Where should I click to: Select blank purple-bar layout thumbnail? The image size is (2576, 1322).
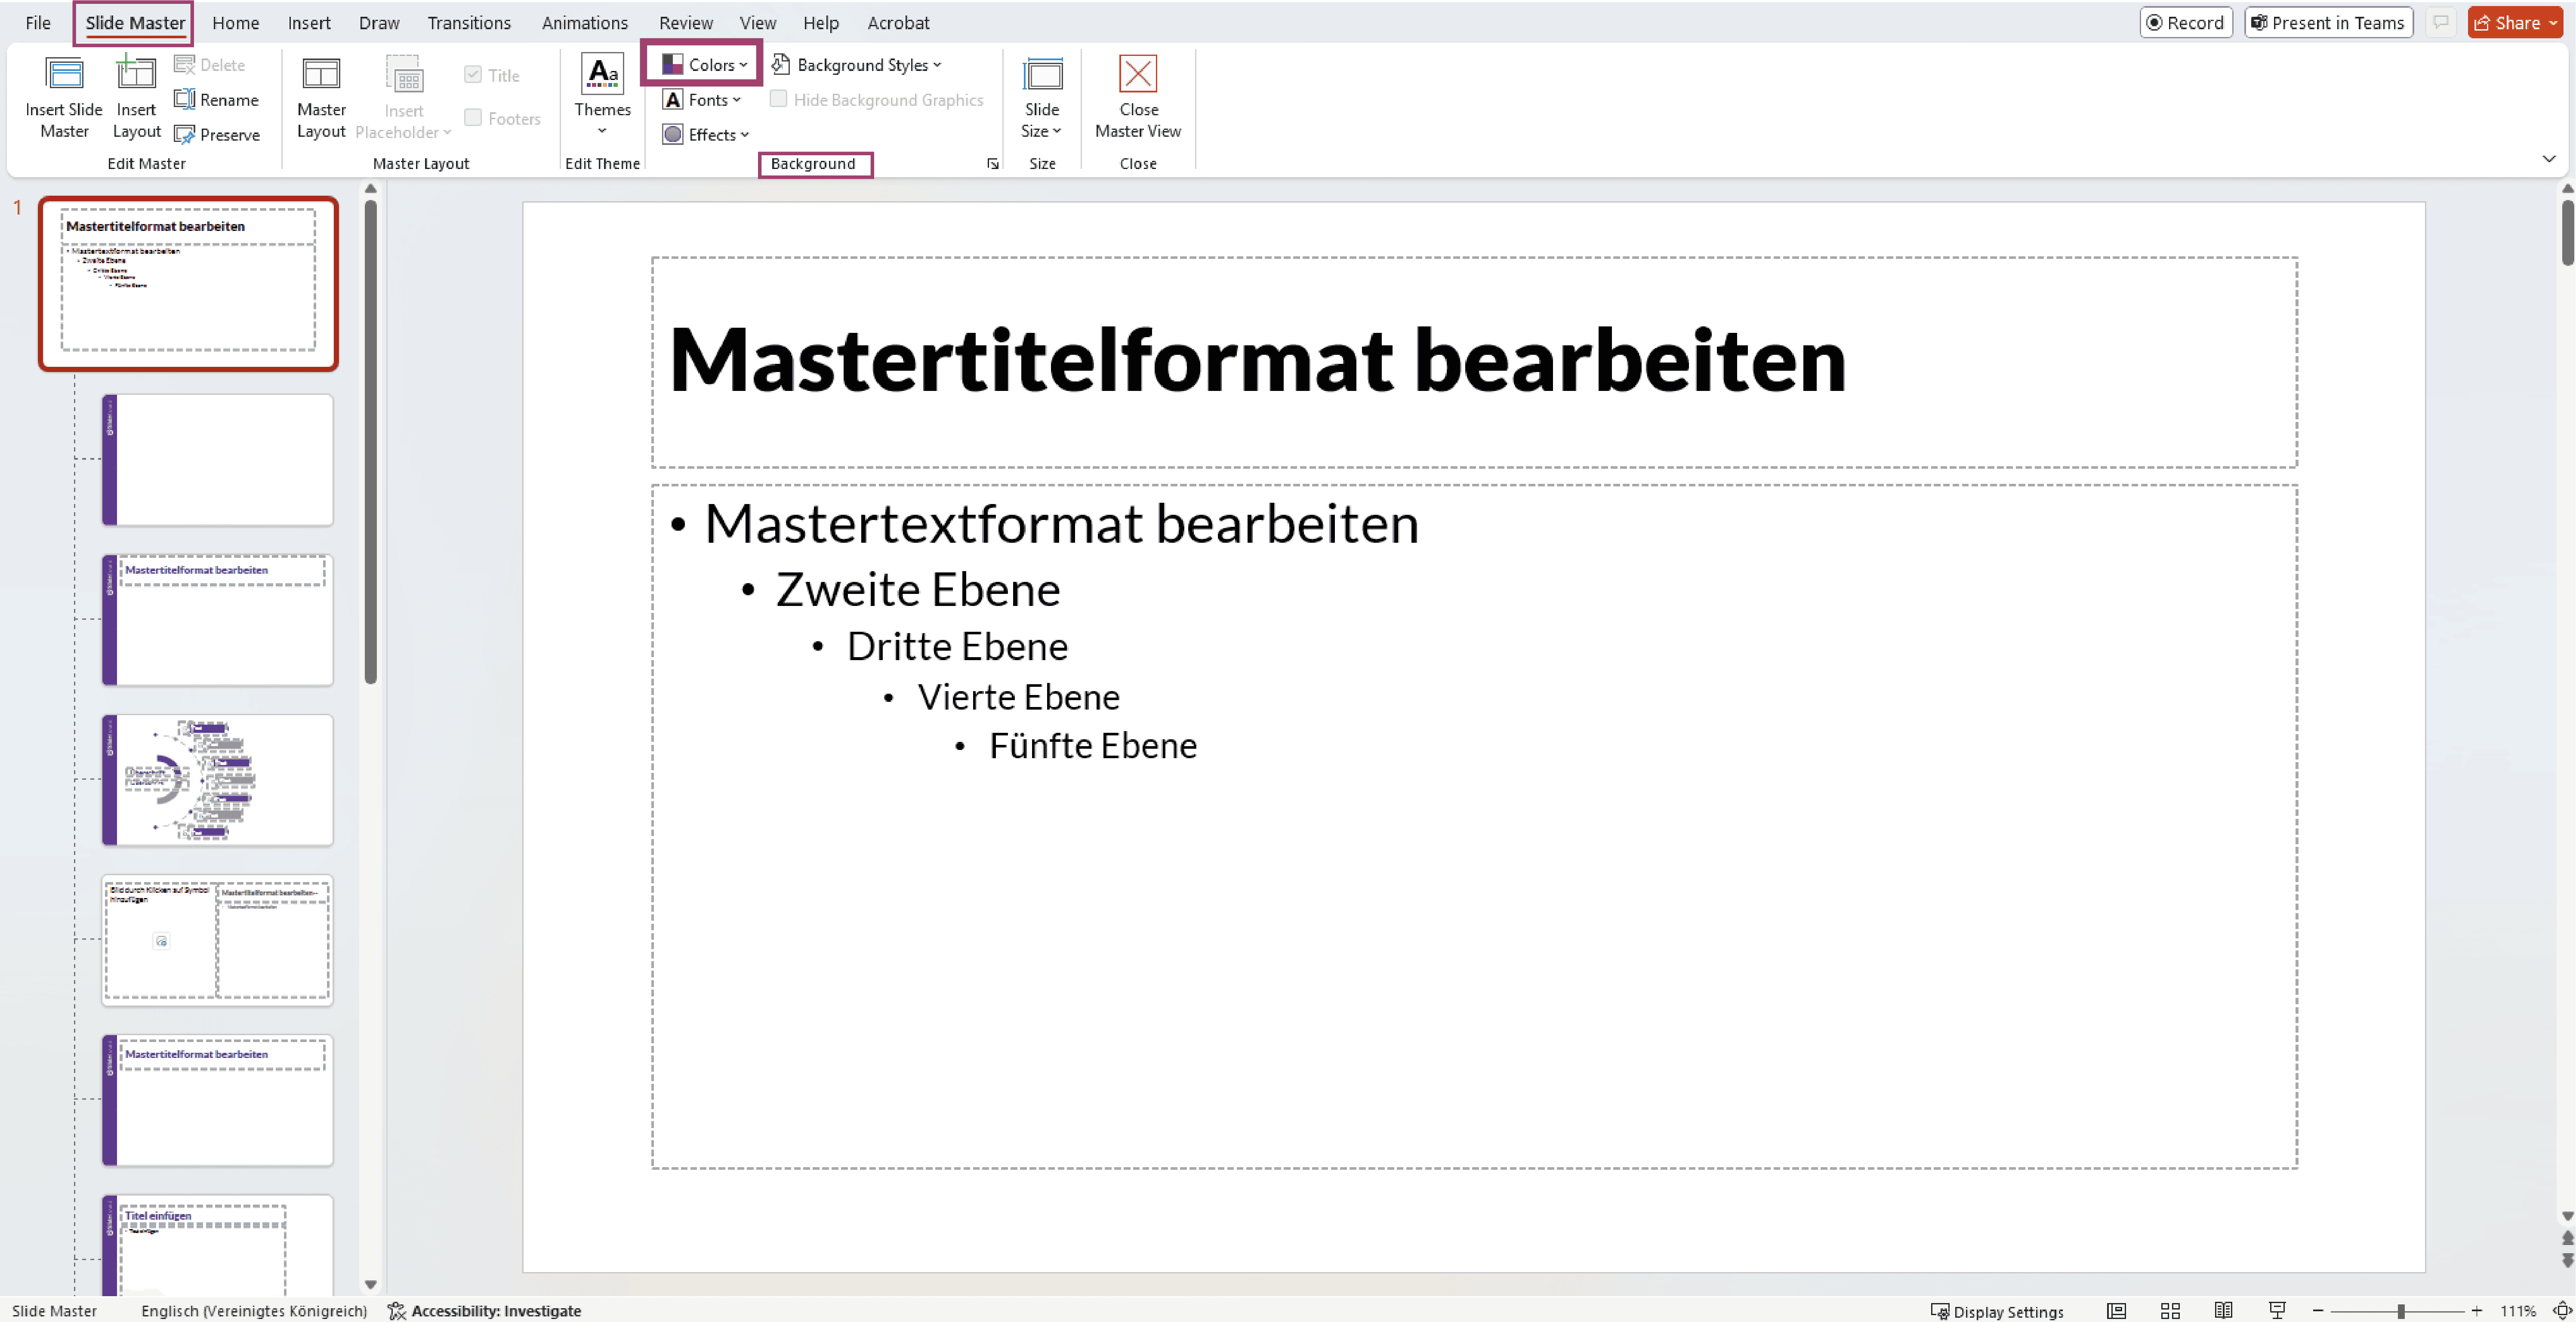point(217,460)
